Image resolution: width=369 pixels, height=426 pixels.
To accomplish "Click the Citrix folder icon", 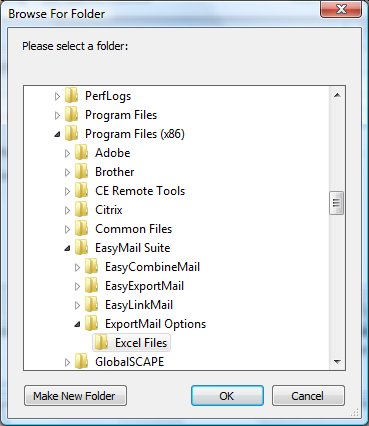I will point(81,210).
